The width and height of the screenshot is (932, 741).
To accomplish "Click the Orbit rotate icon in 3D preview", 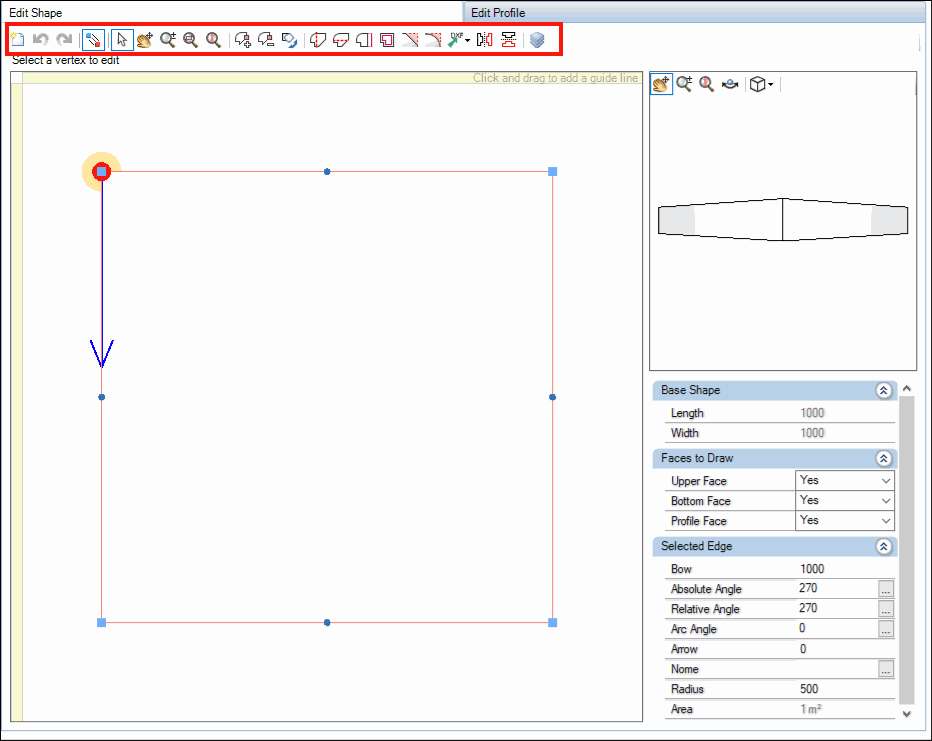I will click(730, 84).
